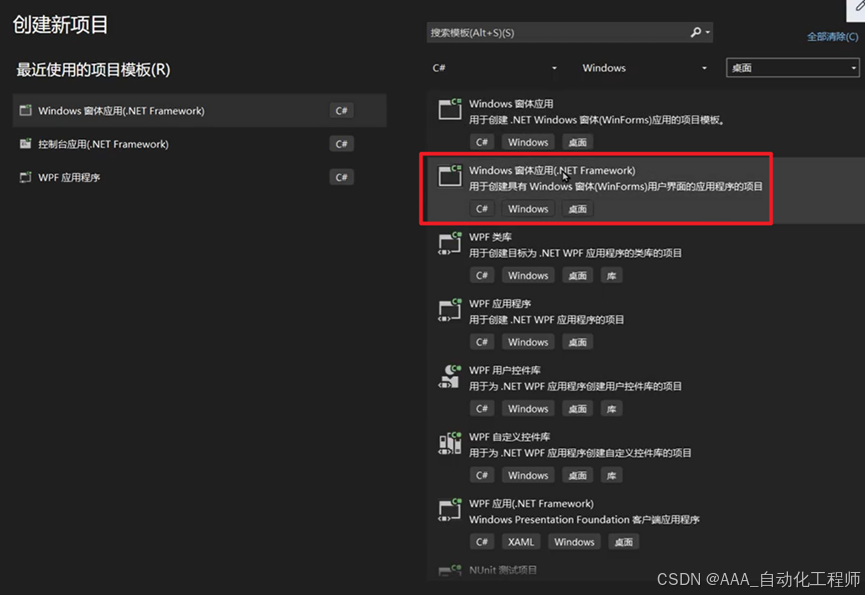Select WPF 应用(.NET Framework) template title
This screenshot has height=595, width=865.
pos(531,503)
